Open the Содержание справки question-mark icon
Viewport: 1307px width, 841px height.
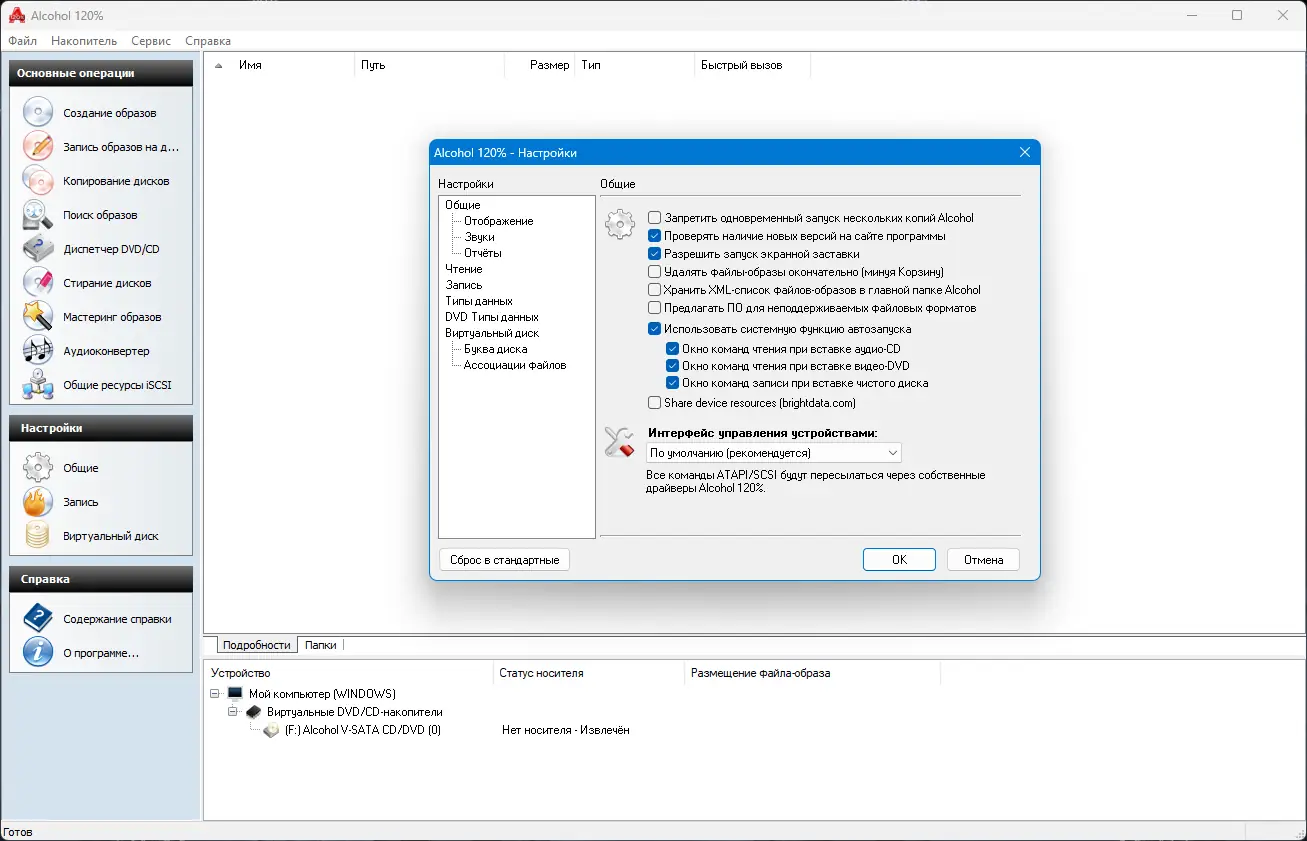click(x=38, y=618)
